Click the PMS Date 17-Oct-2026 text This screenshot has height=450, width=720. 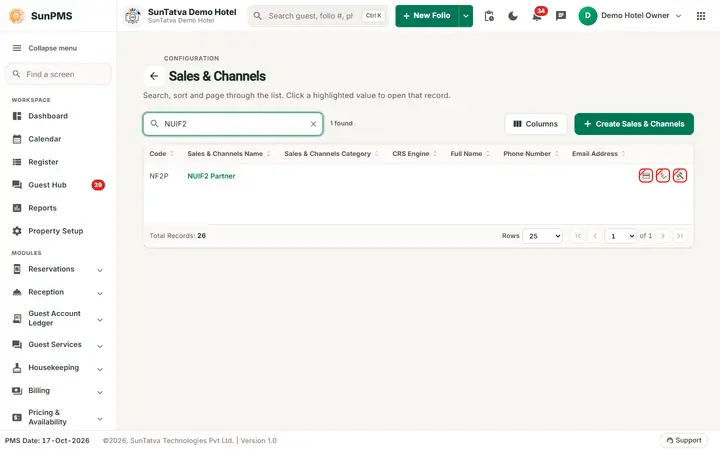click(x=47, y=440)
